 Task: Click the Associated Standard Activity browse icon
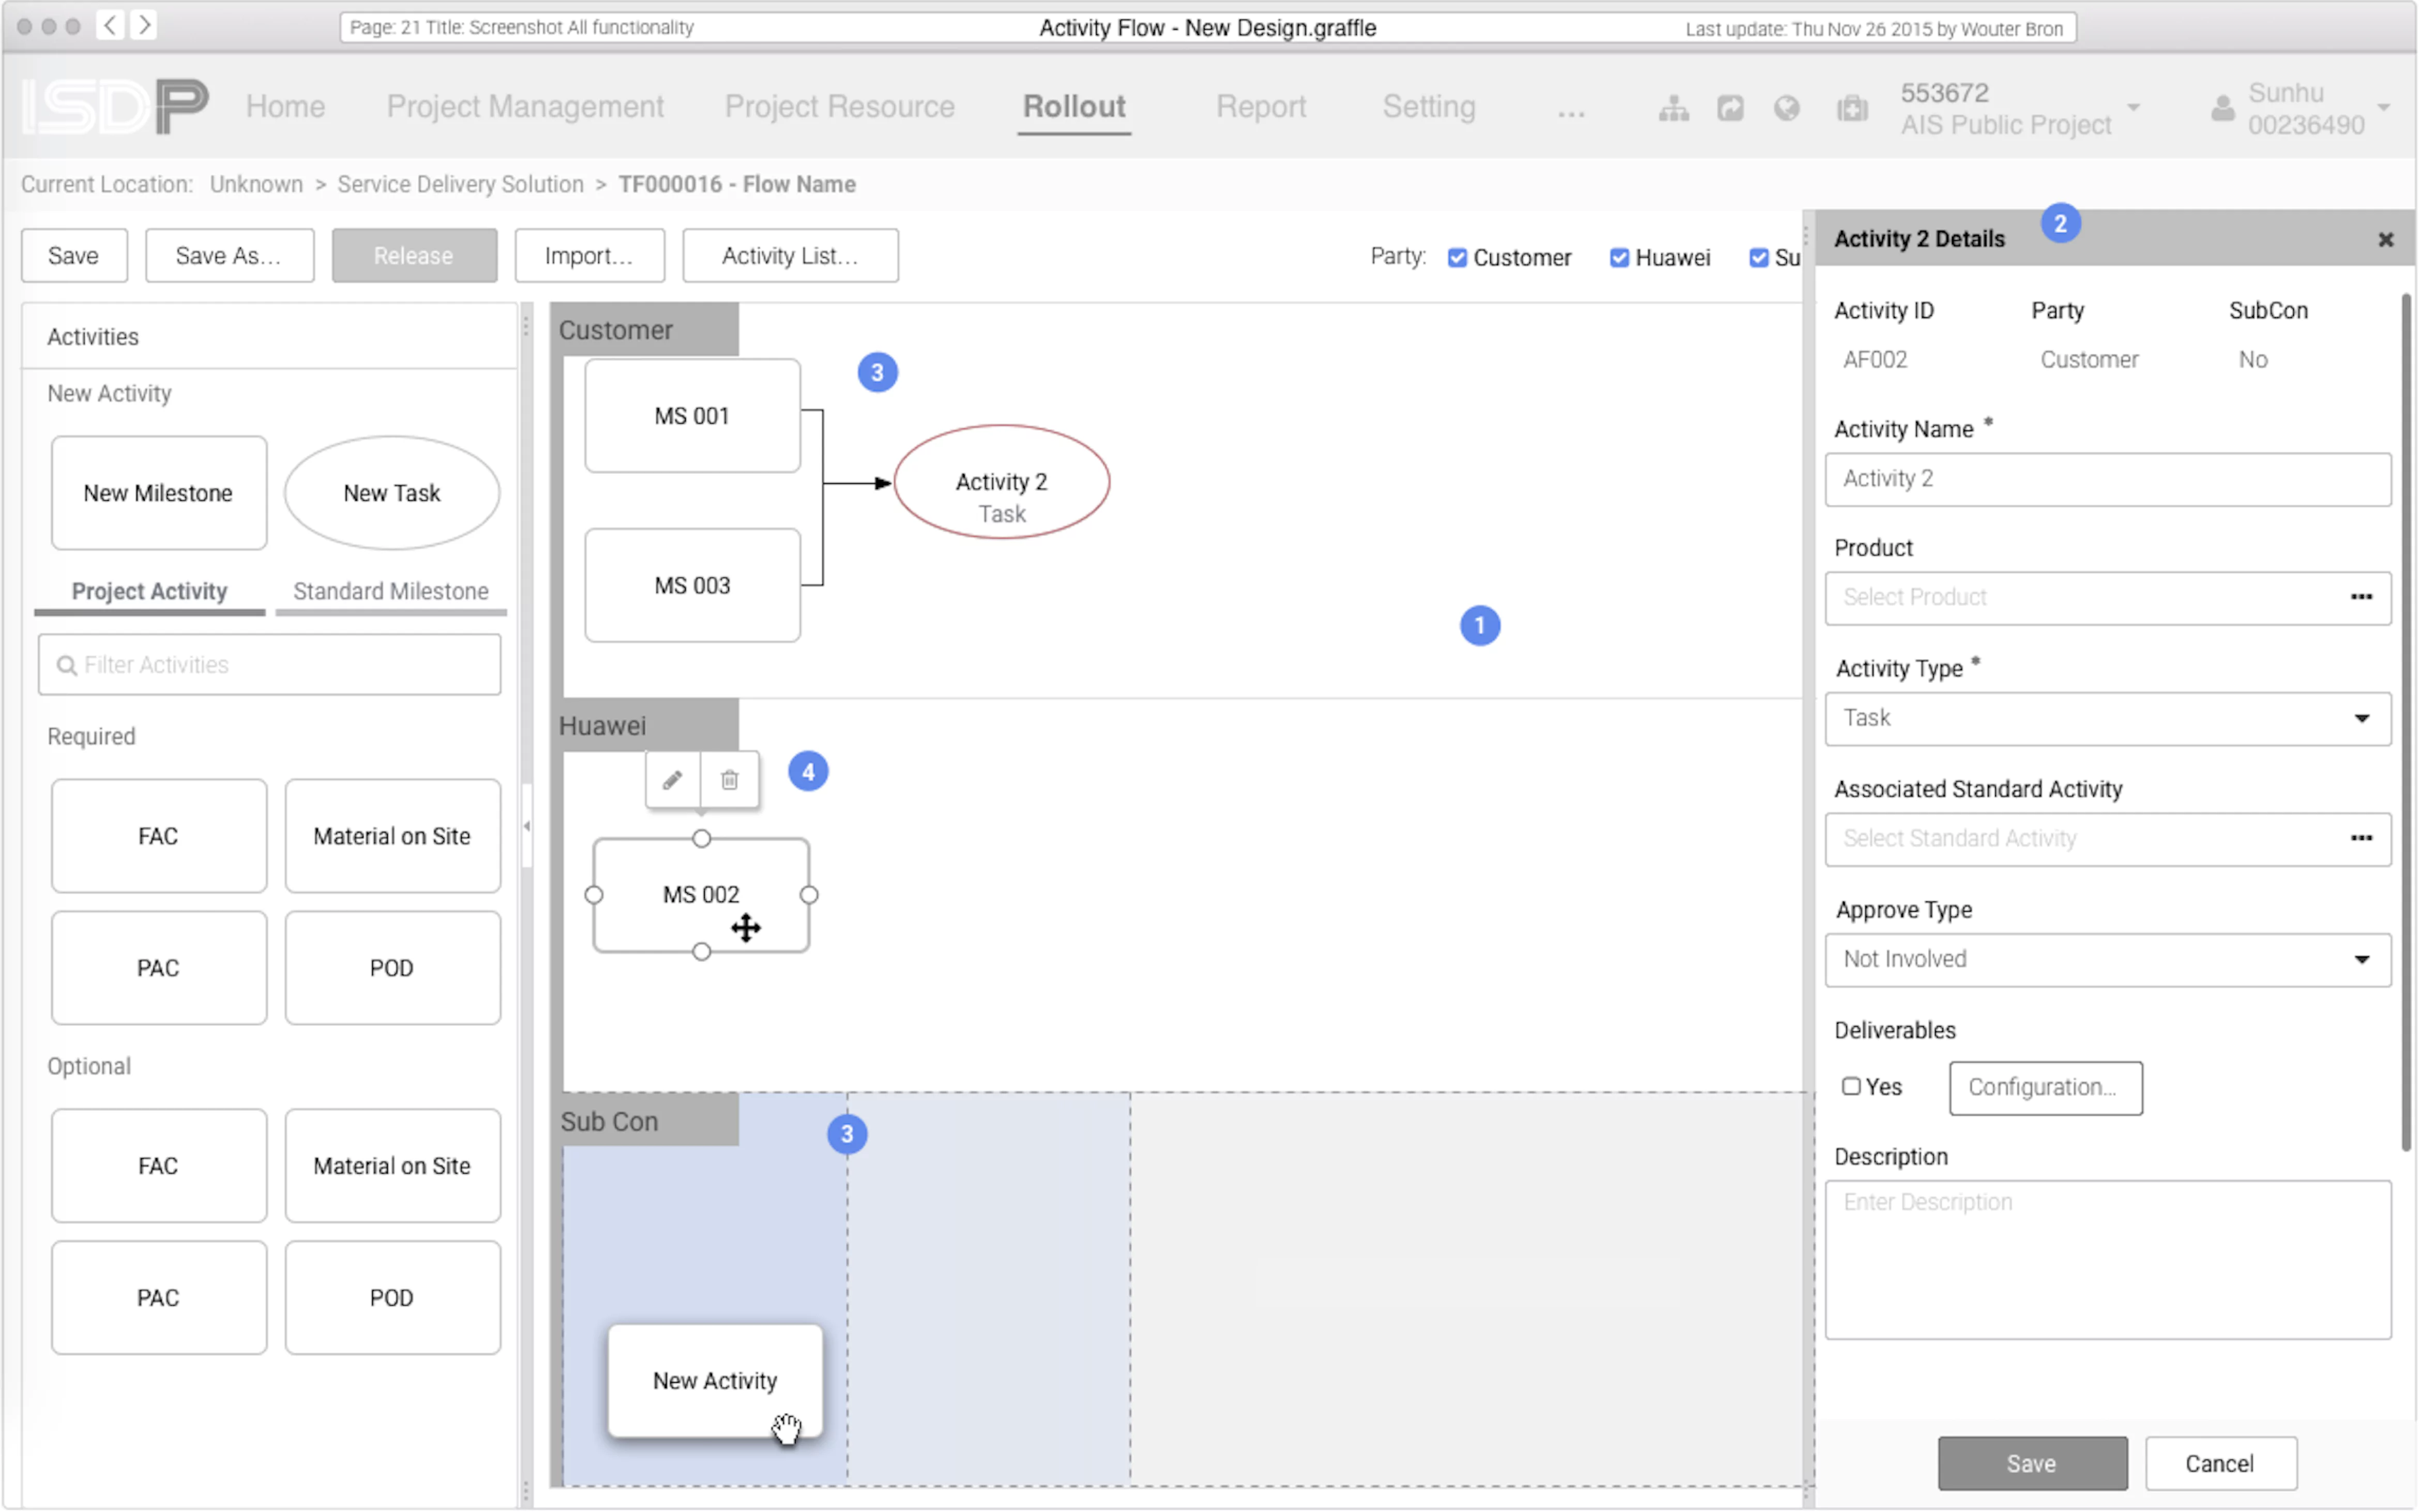(2363, 838)
